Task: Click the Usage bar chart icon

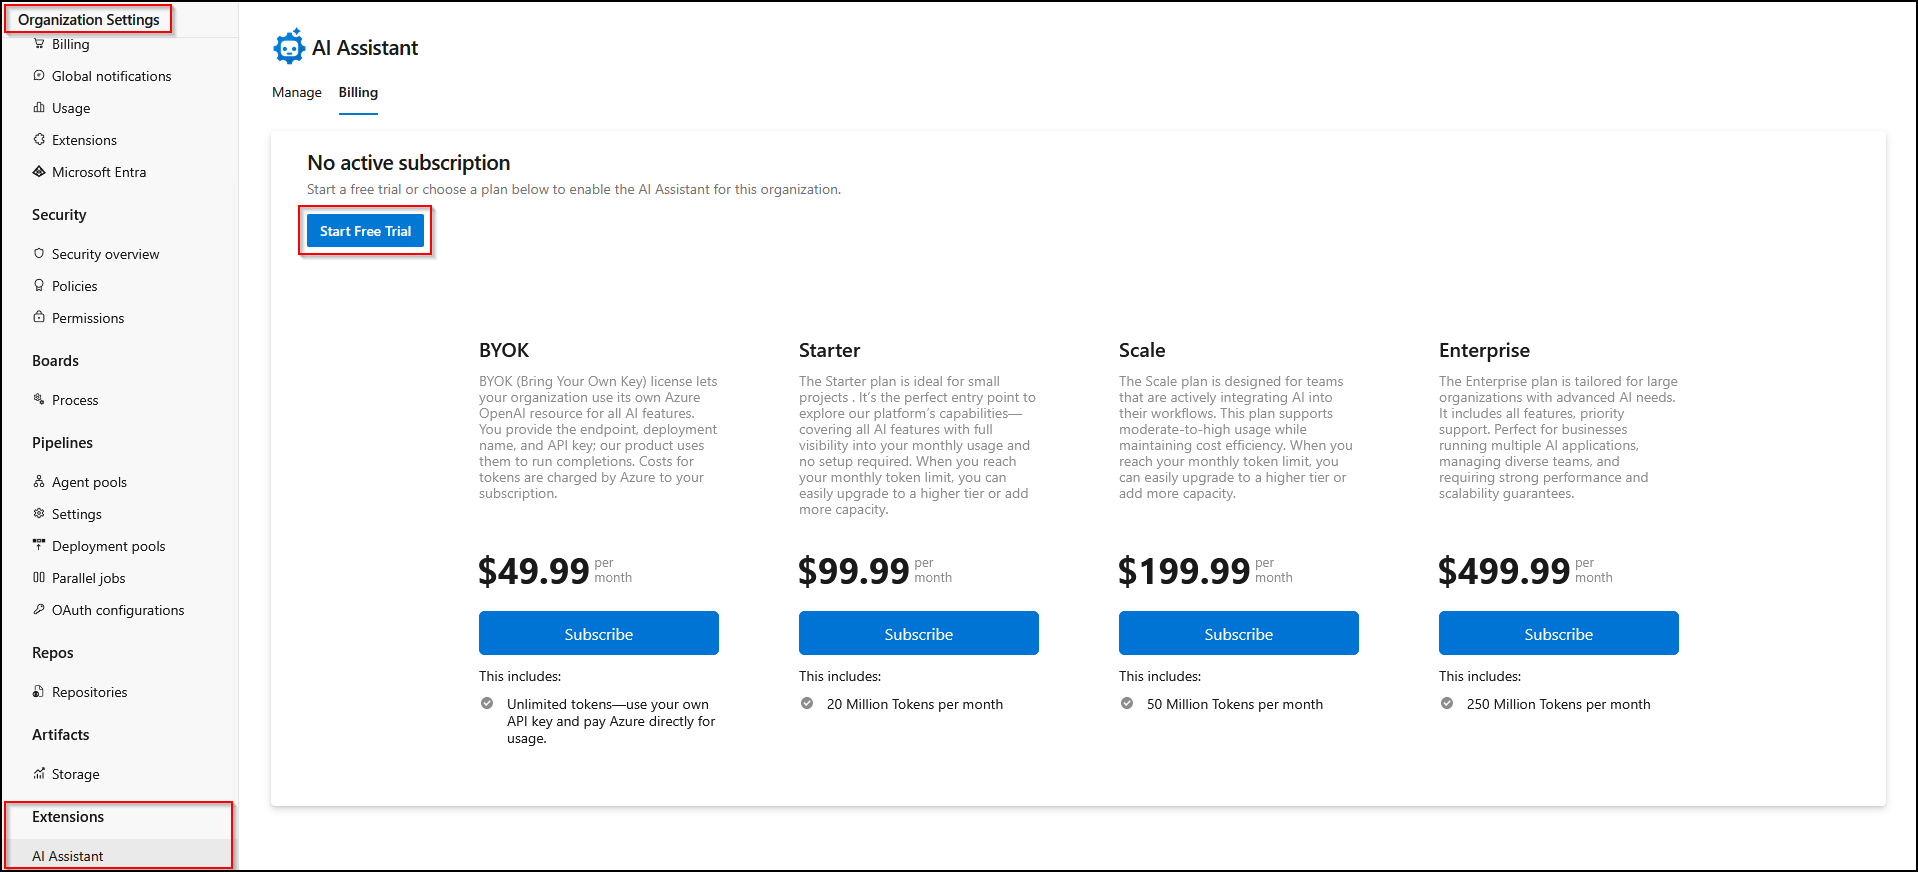Action: click(x=39, y=108)
